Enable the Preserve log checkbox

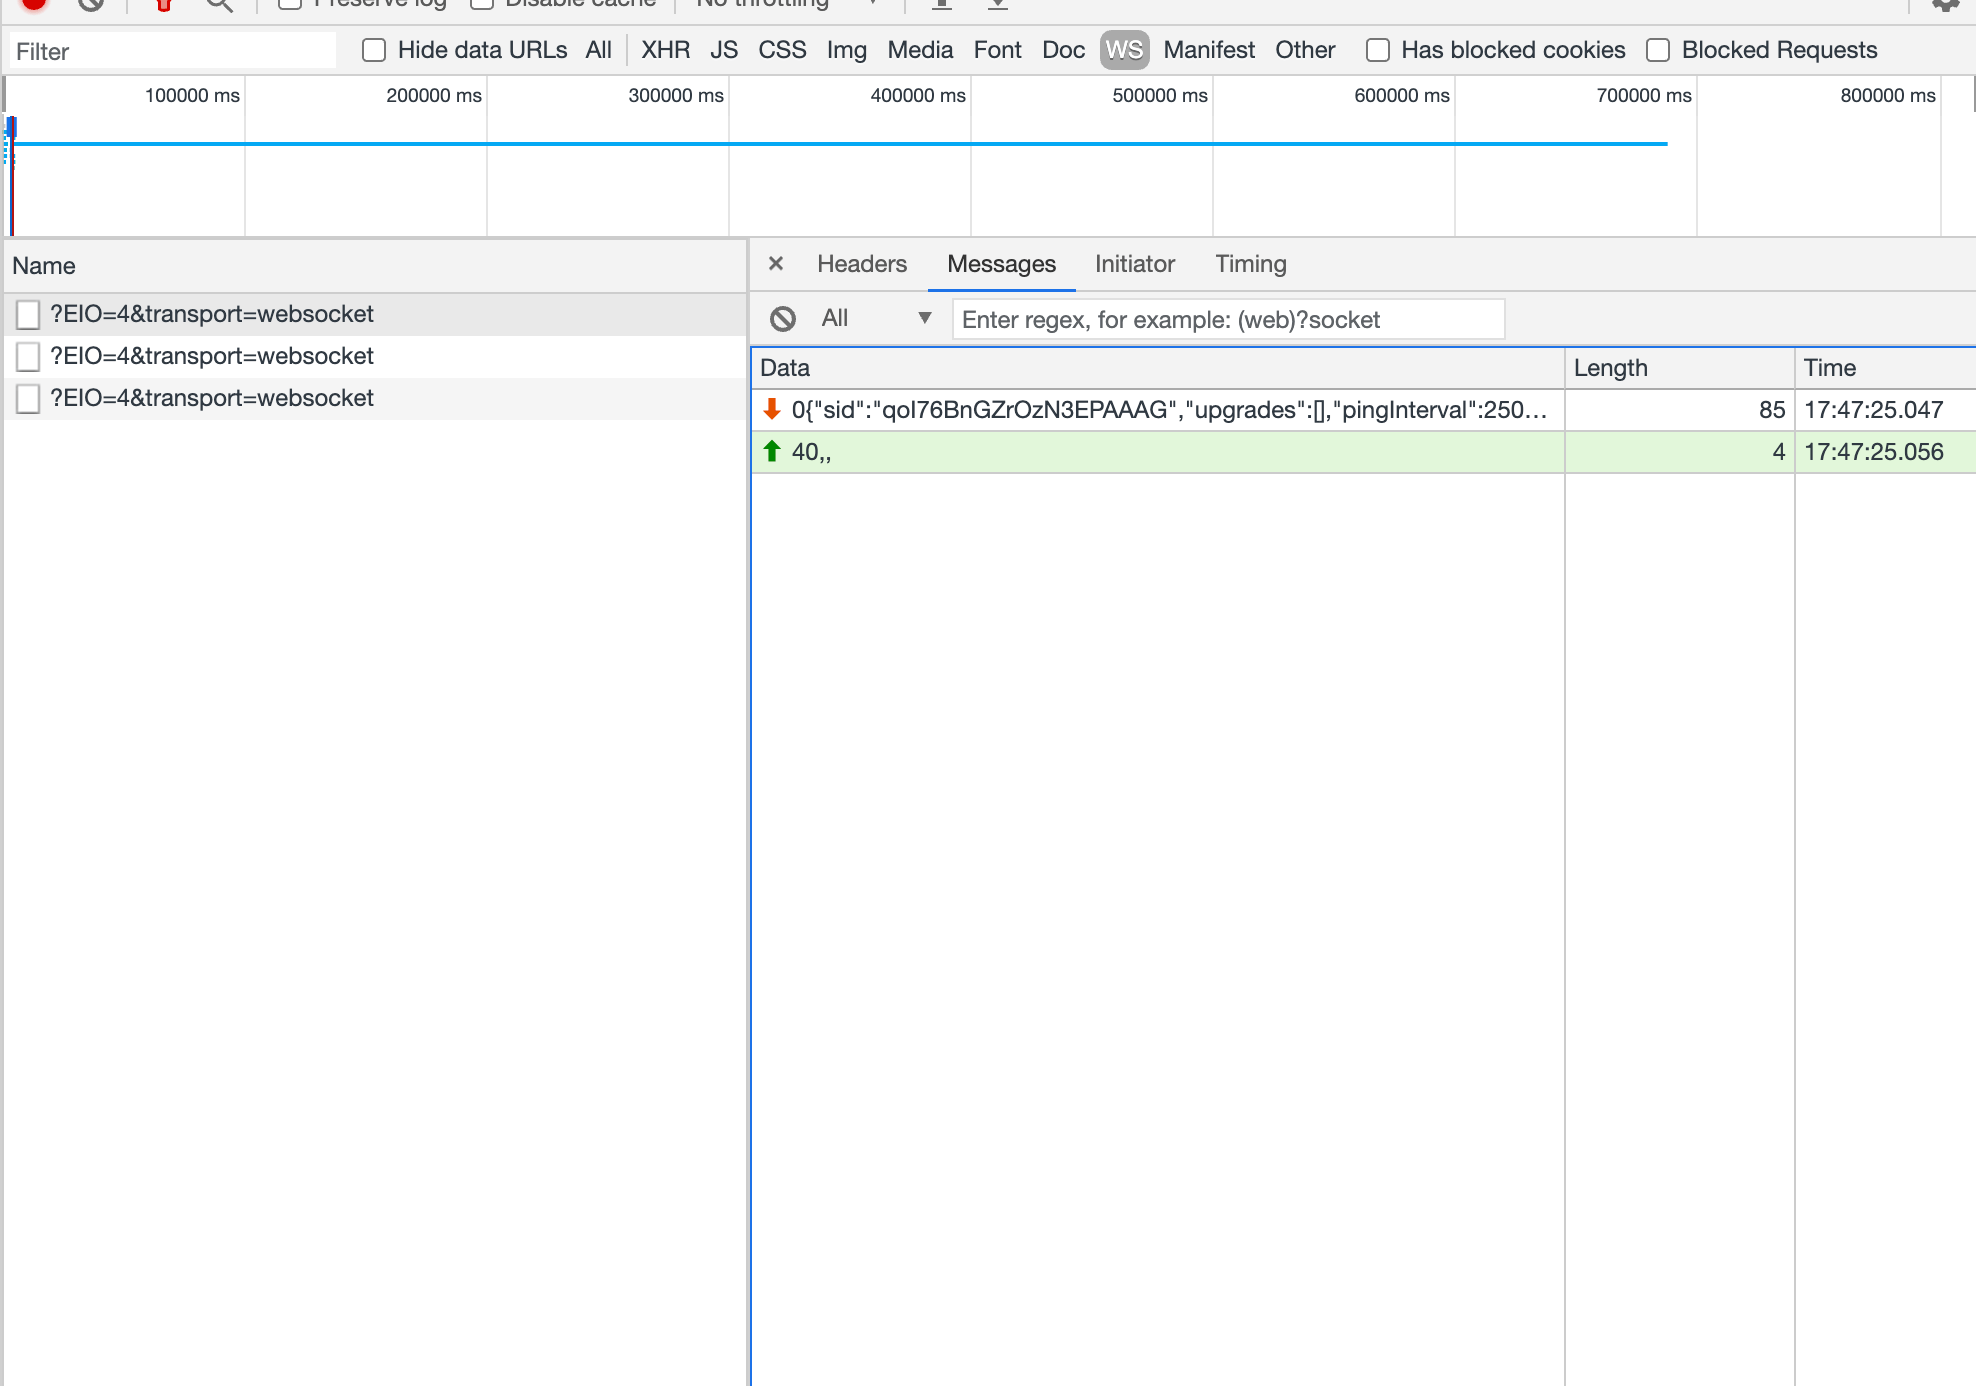click(289, 2)
